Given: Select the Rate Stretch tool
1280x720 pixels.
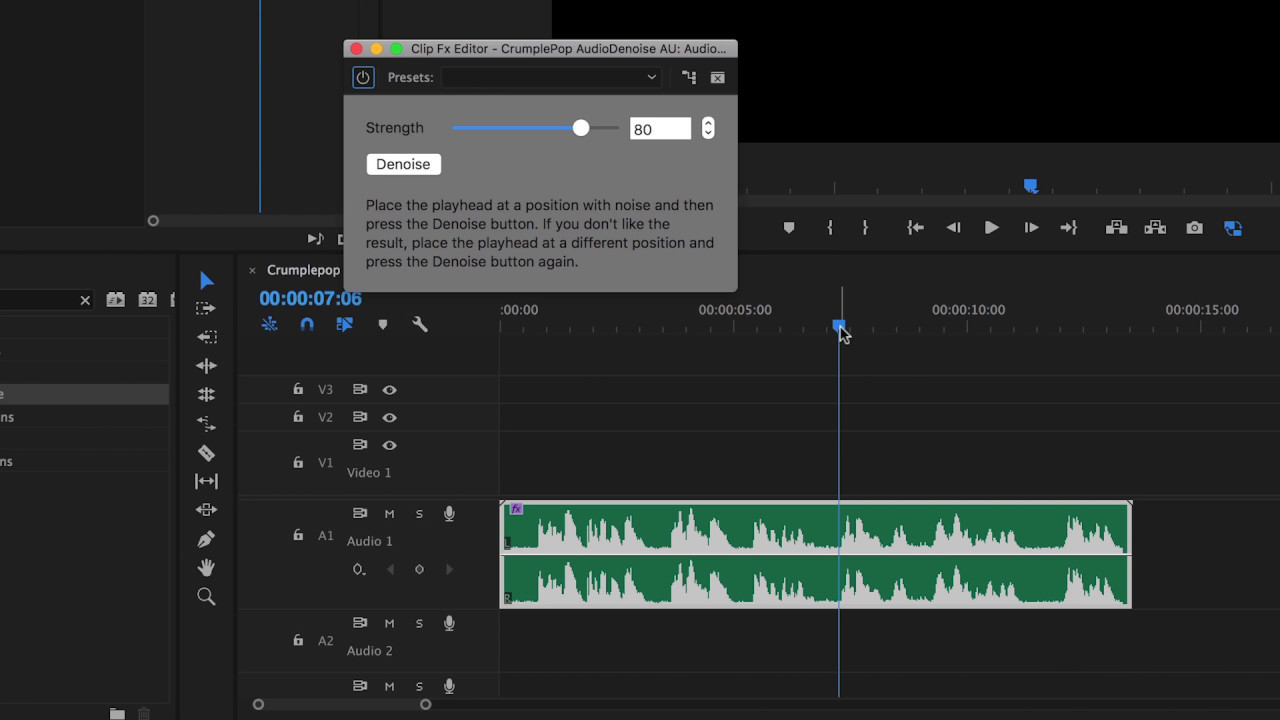Looking at the screenshot, I should [x=206, y=423].
